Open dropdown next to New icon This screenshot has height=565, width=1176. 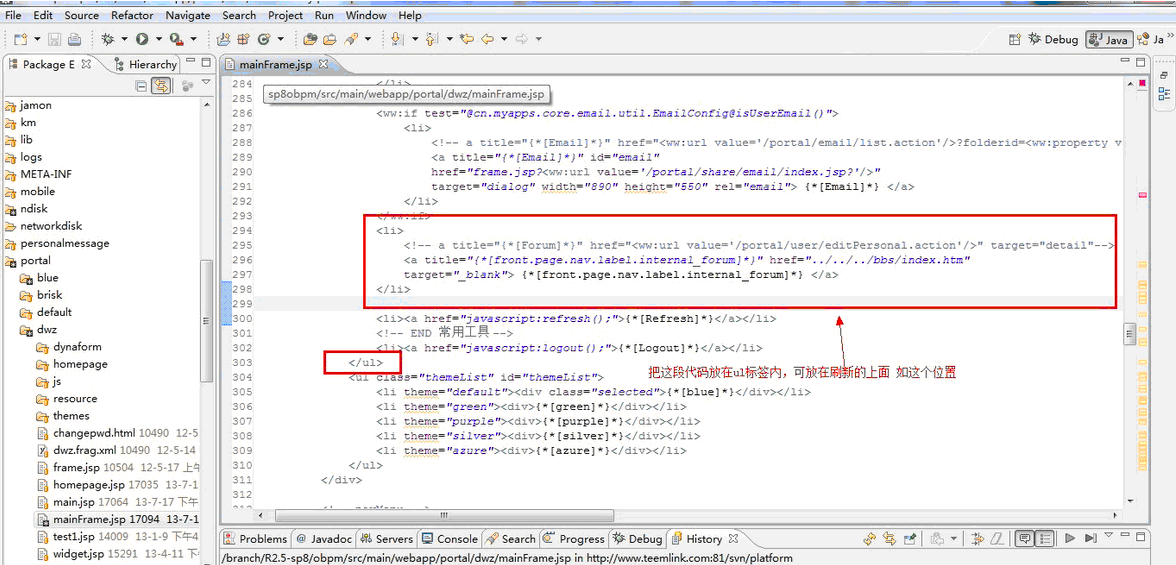pyautogui.click(x=37, y=39)
